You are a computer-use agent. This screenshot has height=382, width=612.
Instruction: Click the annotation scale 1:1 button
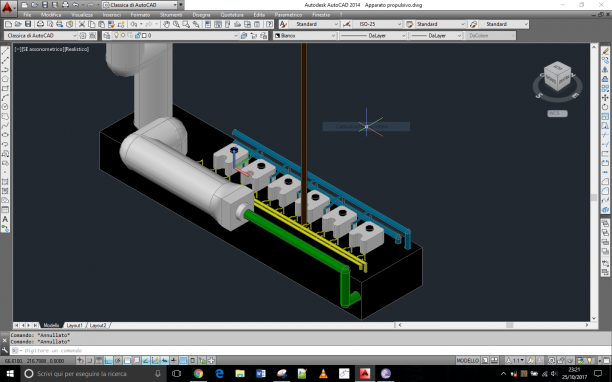pyautogui.click(x=515, y=361)
